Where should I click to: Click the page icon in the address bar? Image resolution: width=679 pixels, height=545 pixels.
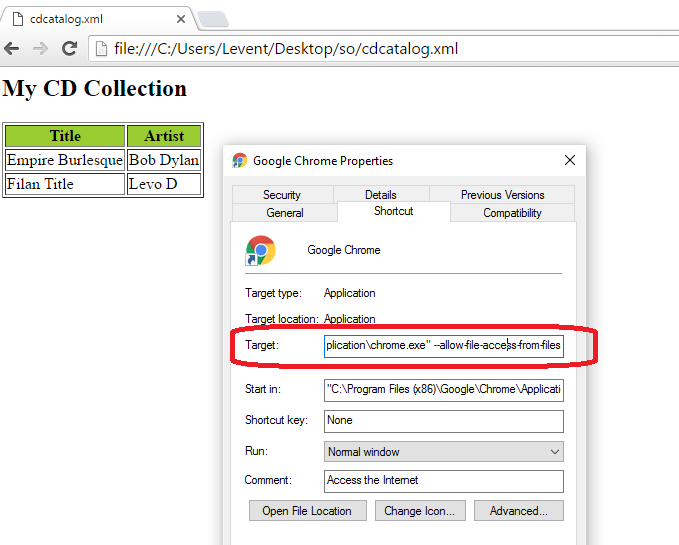point(100,49)
